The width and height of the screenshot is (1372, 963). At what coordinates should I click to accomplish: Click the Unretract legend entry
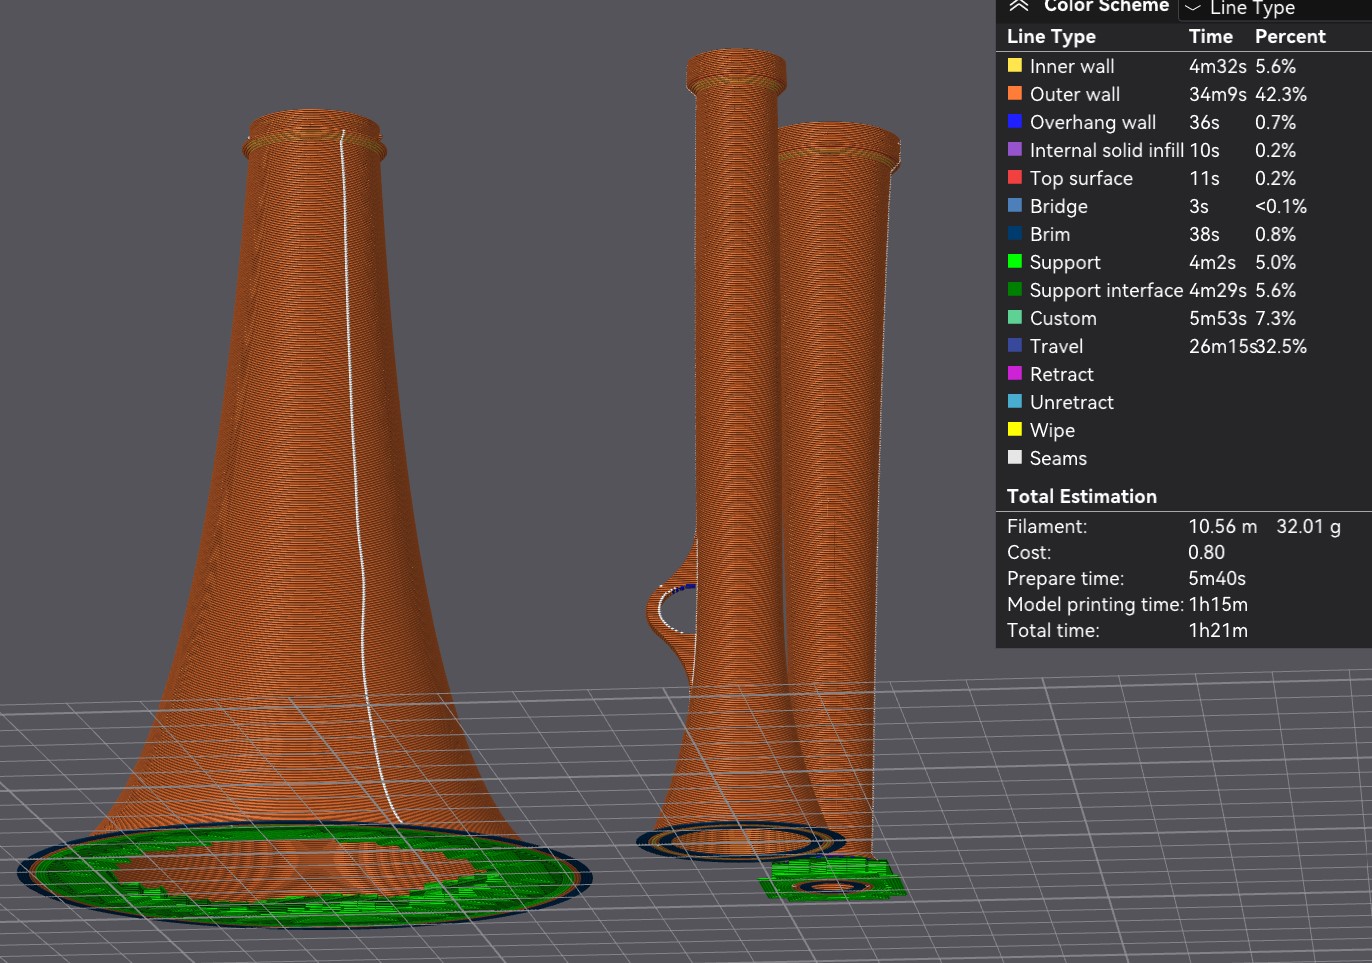[x=1071, y=401]
